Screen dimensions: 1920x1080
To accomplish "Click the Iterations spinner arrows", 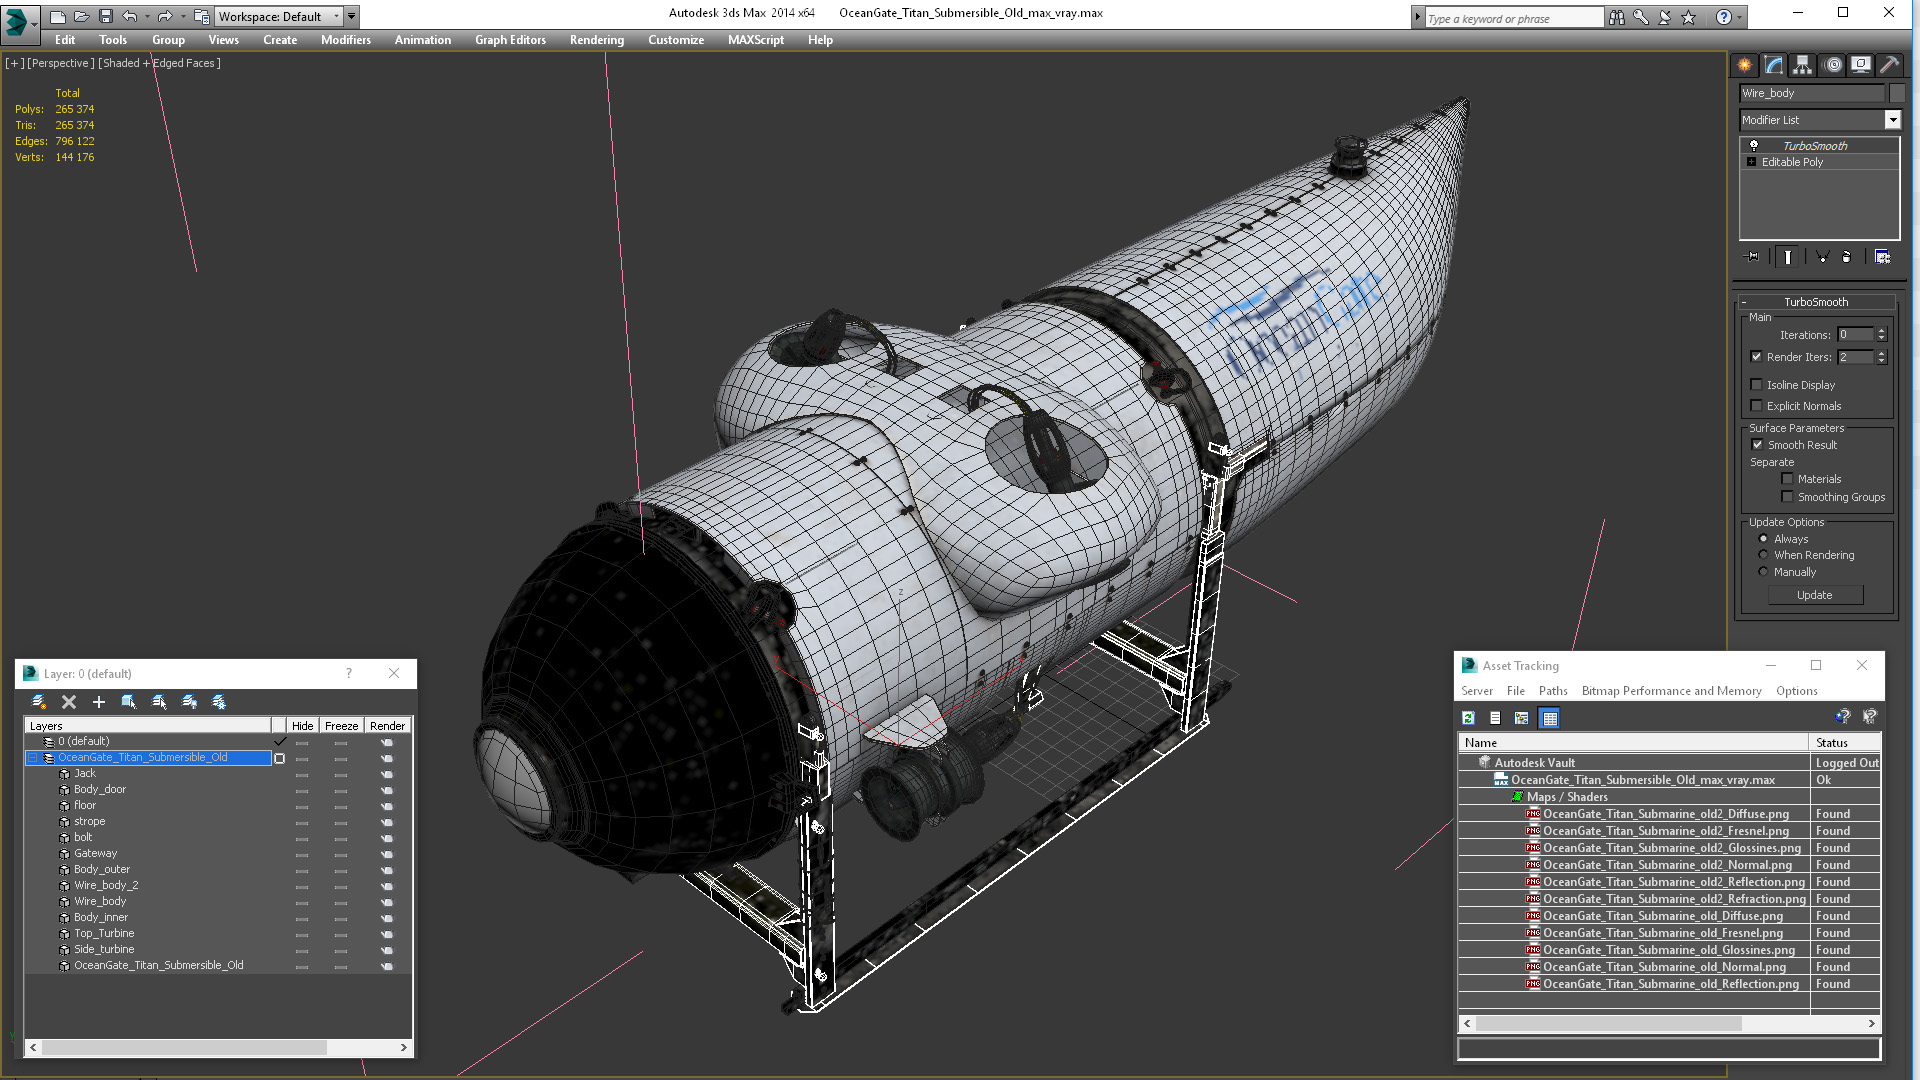I will tap(1881, 335).
